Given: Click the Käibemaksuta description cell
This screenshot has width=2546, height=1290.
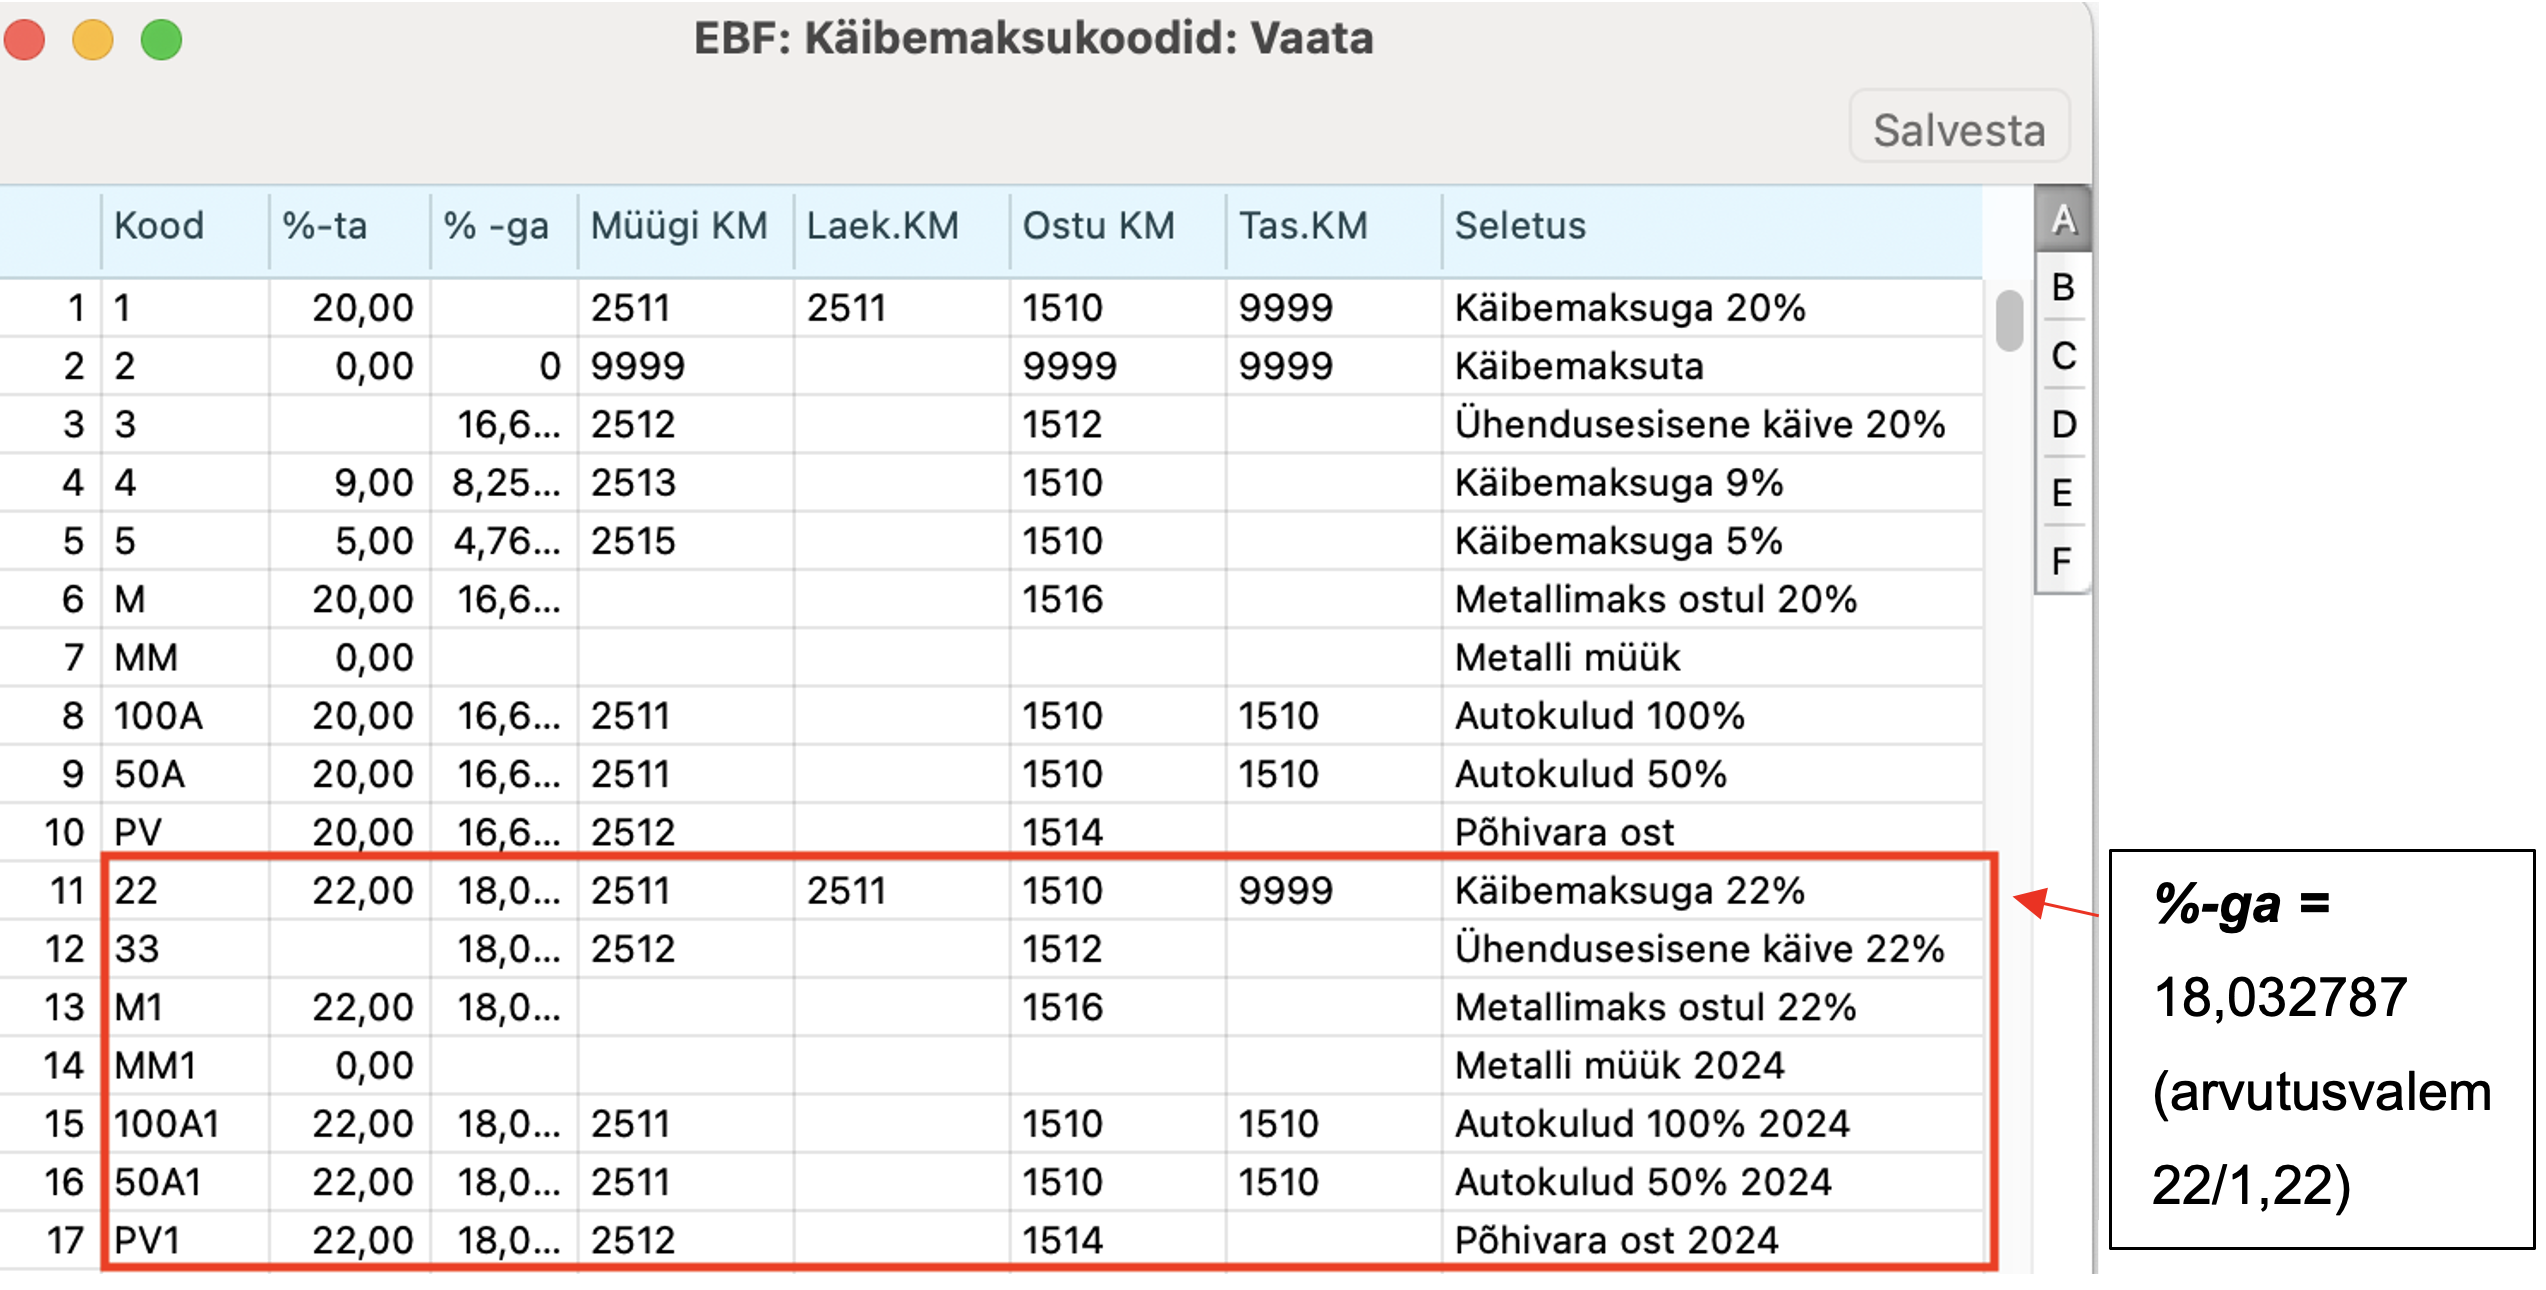Looking at the screenshot, I should [x=1711, y=366].
